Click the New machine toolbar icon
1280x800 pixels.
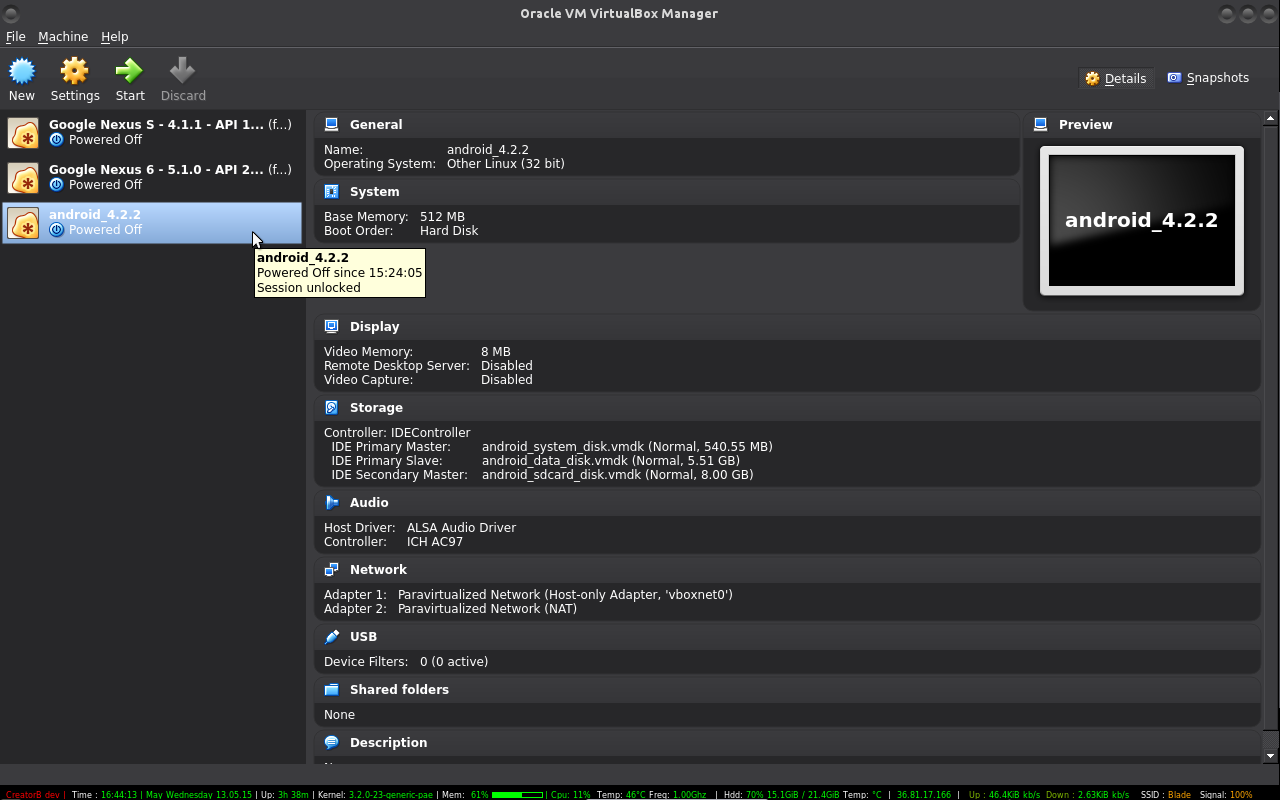click(x=22, y=71)
